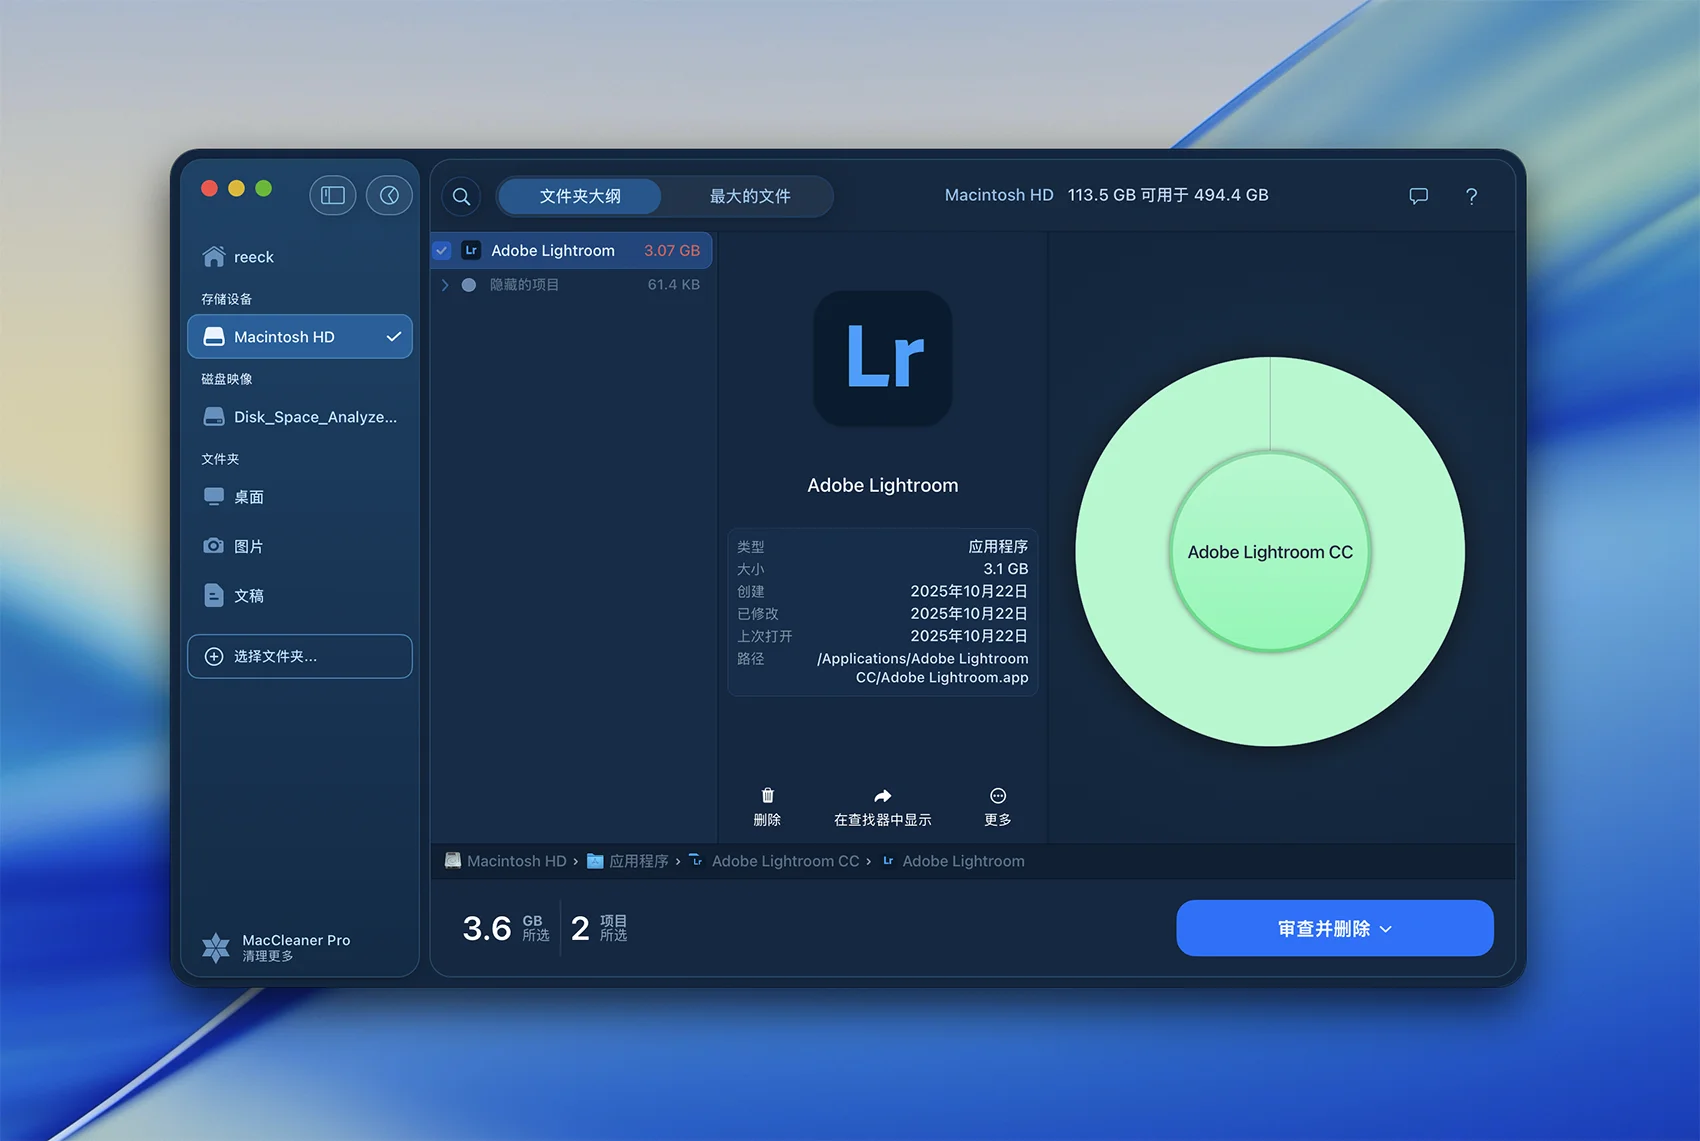Click the back navigation arrow icon

[389, 195]
